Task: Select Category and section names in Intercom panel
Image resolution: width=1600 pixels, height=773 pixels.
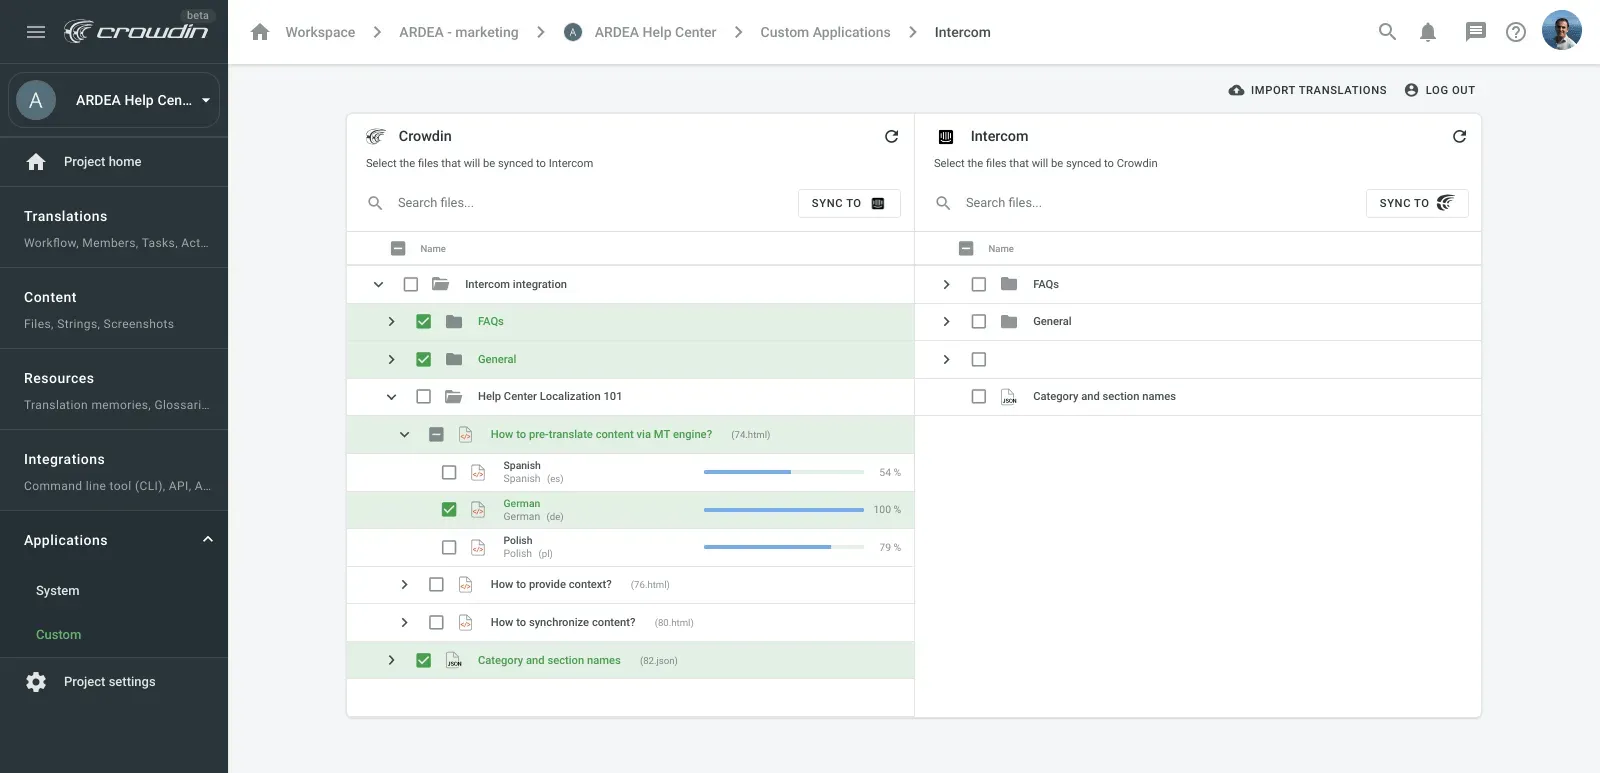Action: point(979,397)
